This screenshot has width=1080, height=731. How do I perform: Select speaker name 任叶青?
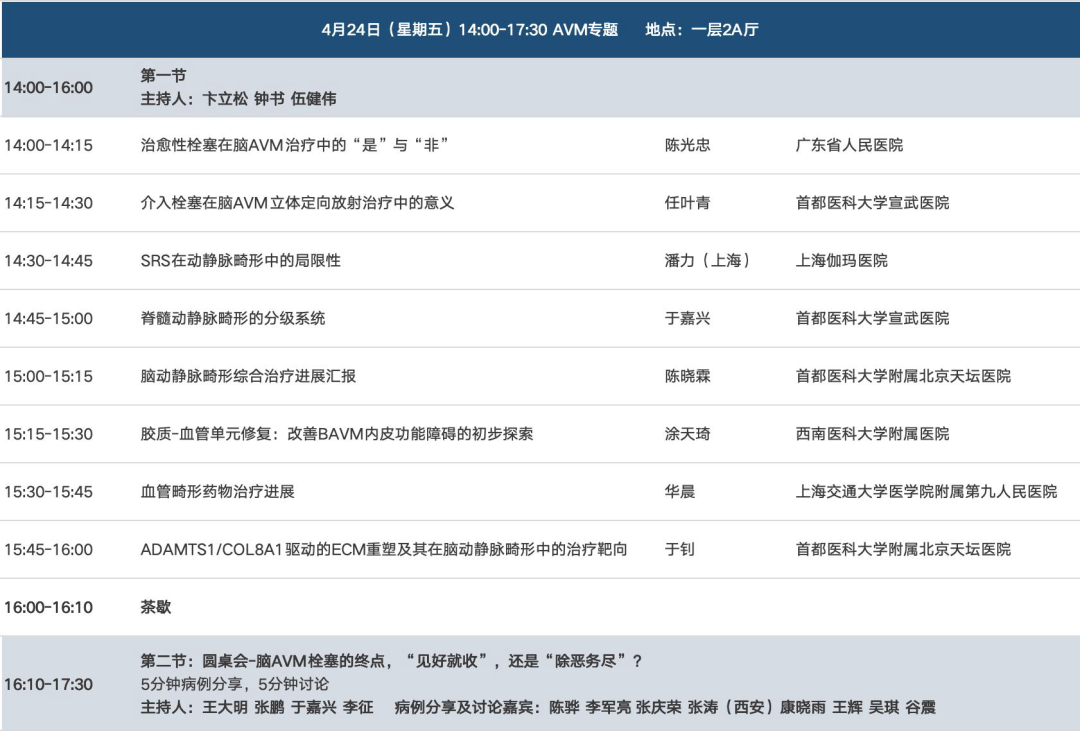tap(688, 203)
